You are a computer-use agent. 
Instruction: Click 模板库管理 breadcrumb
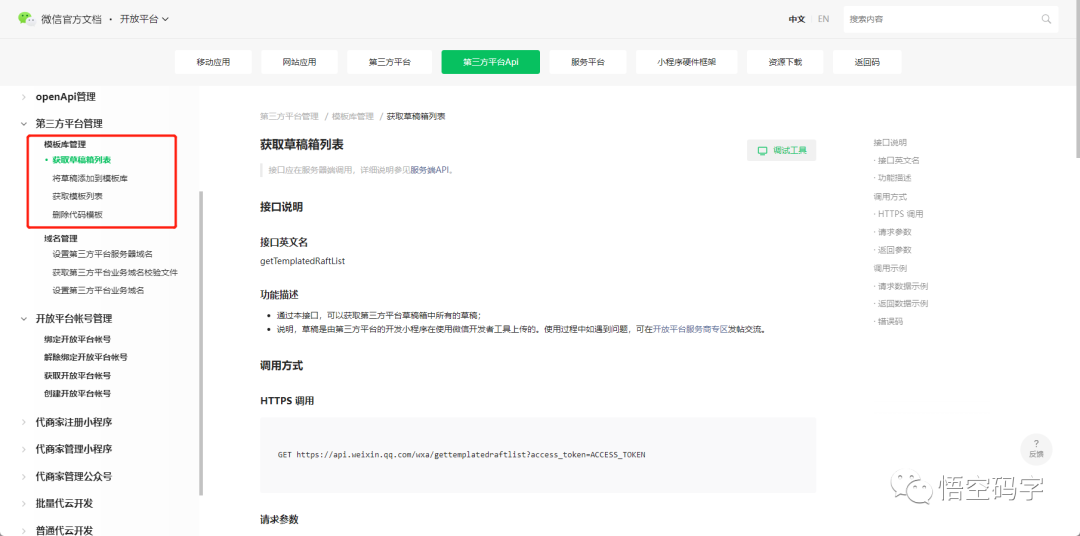point(353,116)
